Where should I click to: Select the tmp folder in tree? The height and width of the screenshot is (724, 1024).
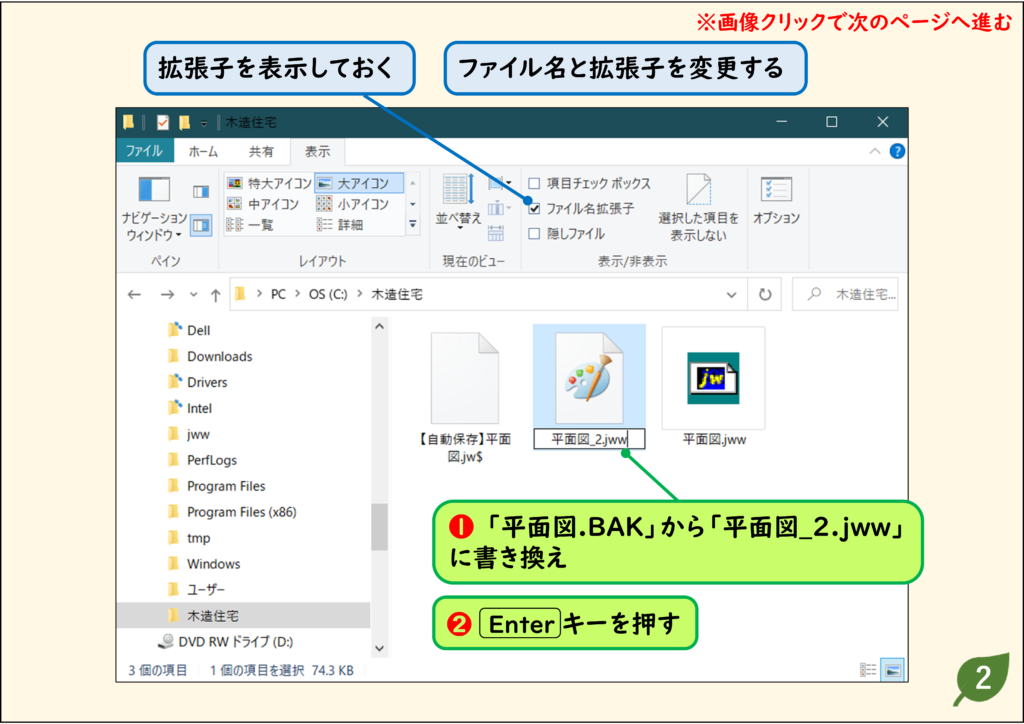(199, 538)
